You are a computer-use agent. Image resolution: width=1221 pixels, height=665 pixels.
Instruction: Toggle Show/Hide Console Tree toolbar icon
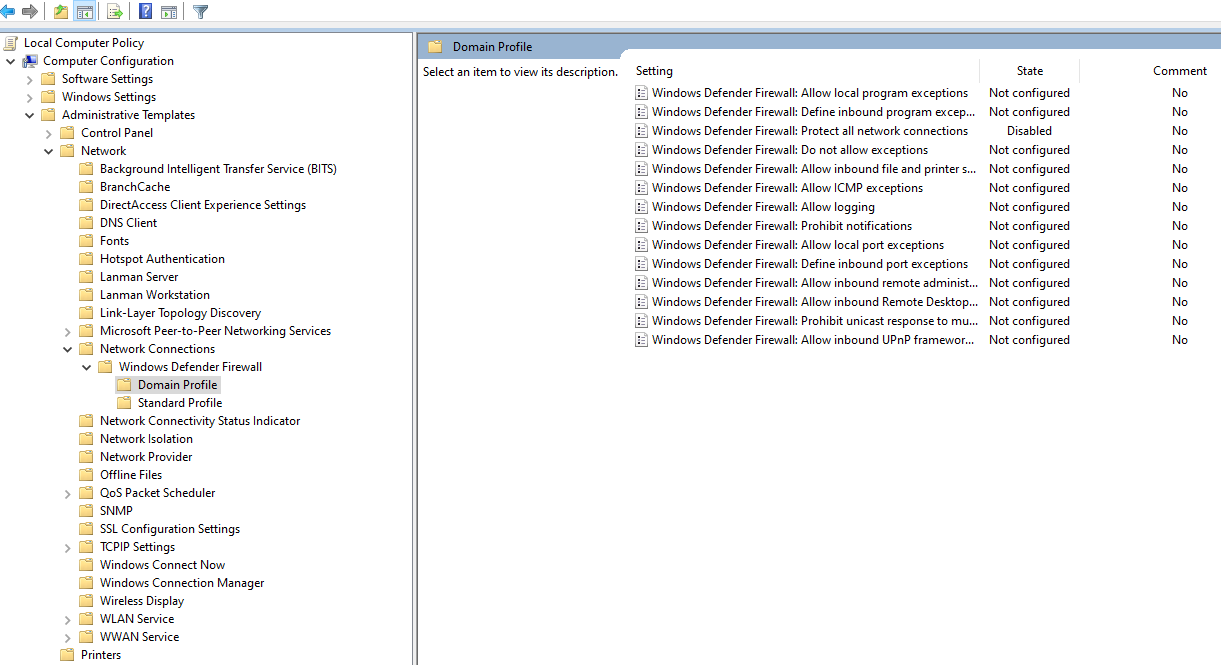84,12
